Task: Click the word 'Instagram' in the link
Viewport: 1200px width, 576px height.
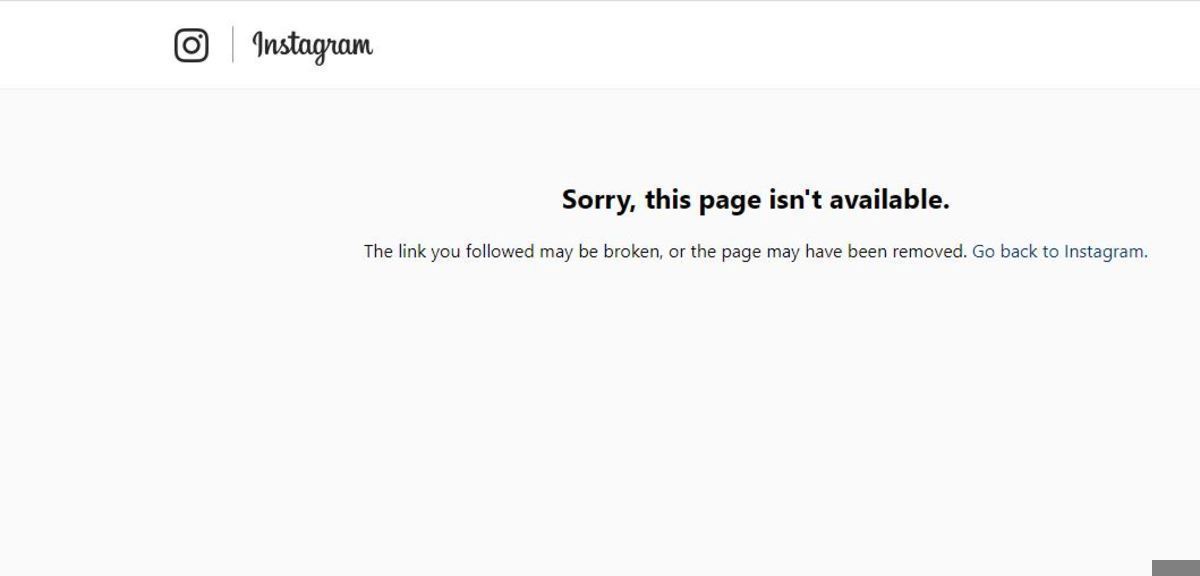Action: click(1104, 252)
